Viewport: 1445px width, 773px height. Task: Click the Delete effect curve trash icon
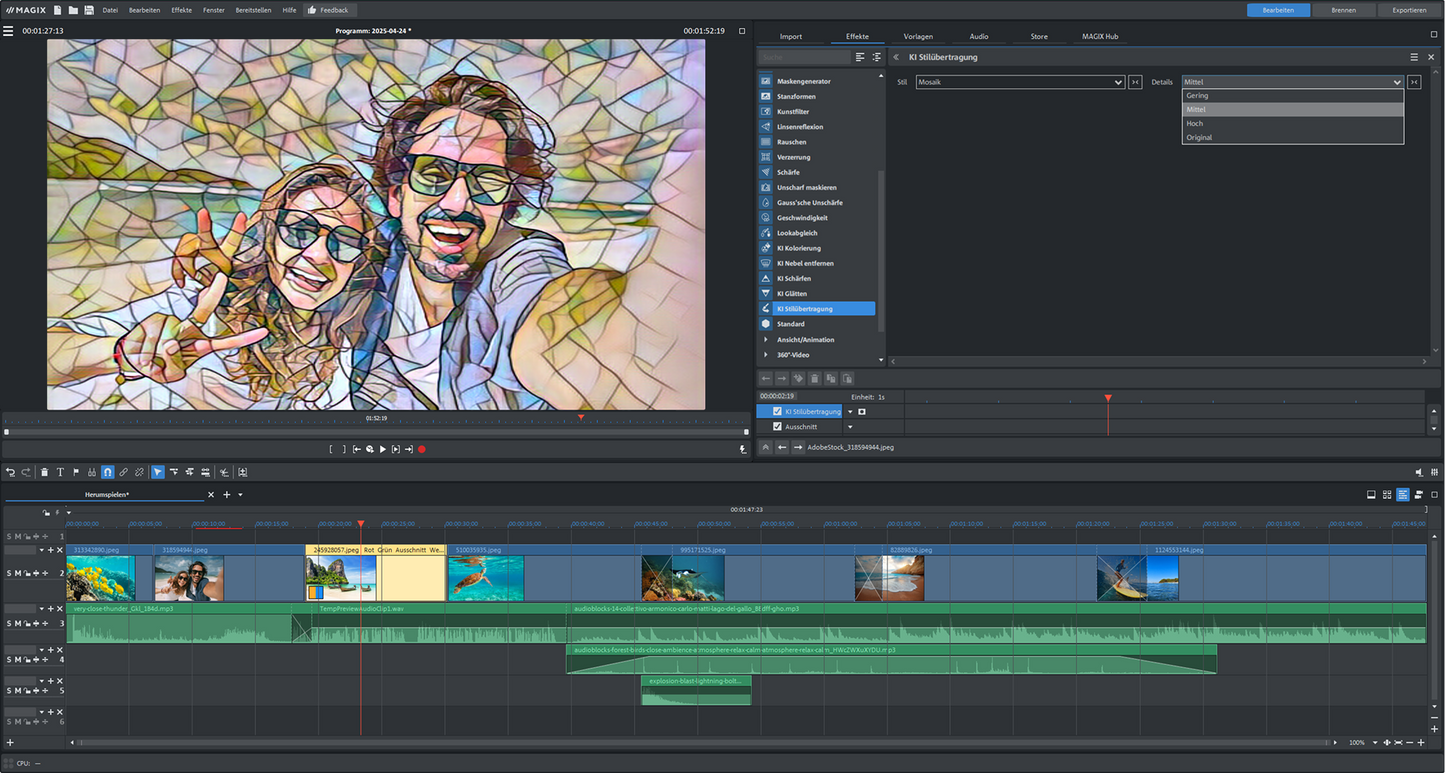tap(815, 378)
